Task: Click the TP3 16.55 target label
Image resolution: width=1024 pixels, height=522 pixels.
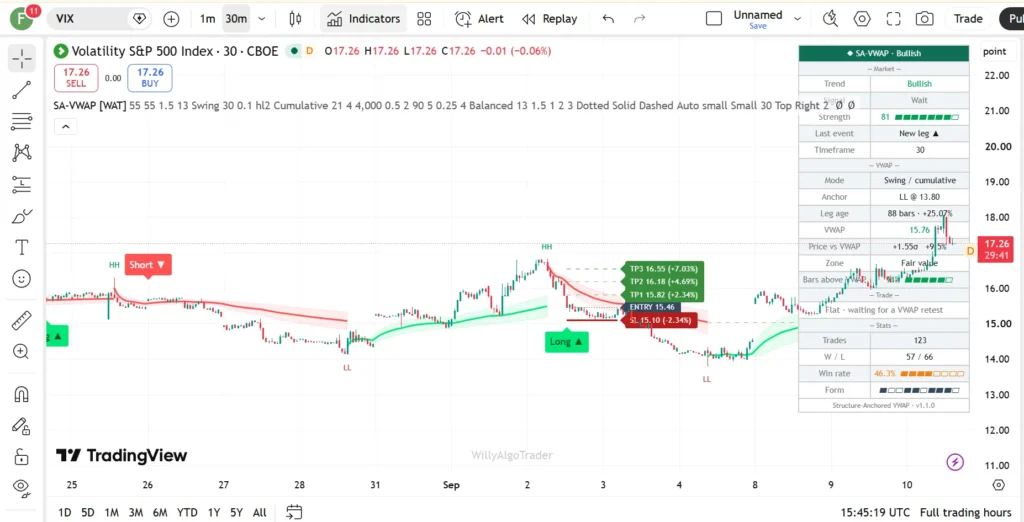Action: coord(663,269)
